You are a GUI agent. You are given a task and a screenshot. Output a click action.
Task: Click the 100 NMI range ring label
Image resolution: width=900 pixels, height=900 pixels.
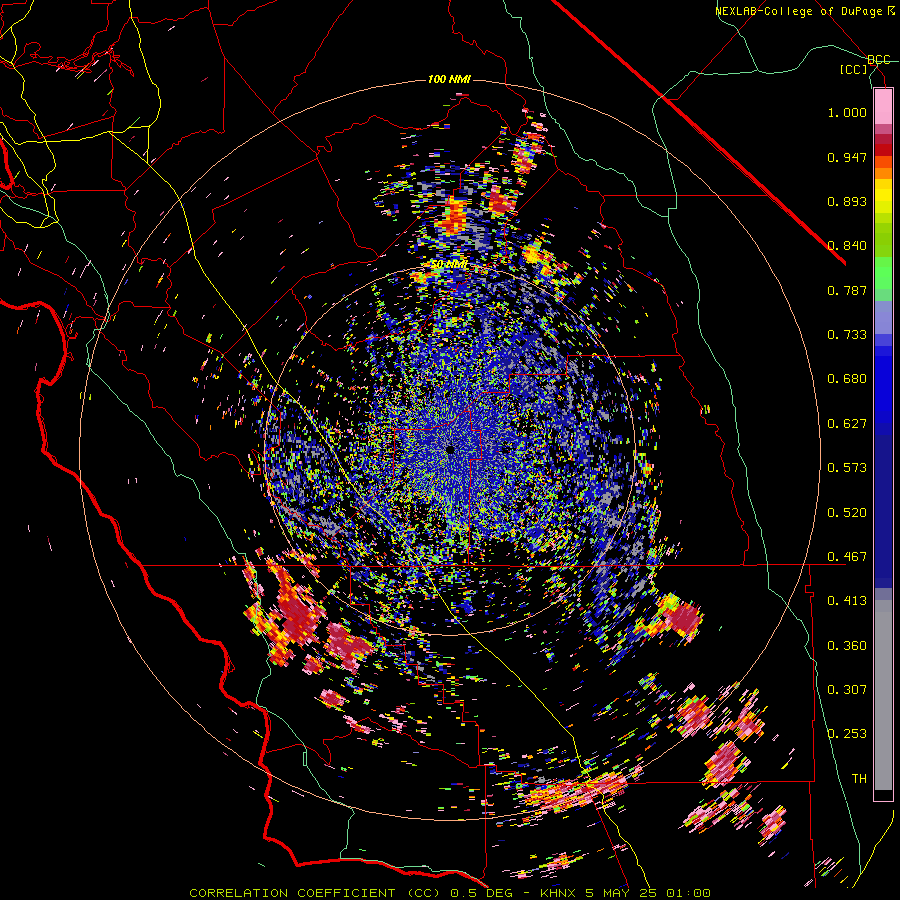(x=449, y=79)
